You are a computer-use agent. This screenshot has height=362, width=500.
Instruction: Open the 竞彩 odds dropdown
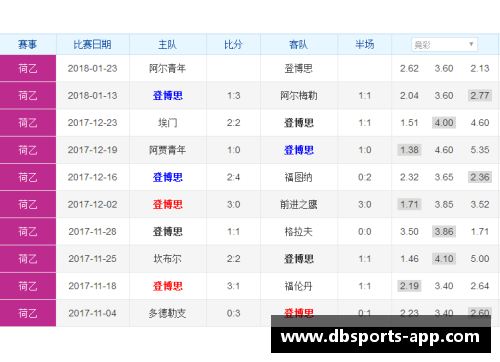coord(444,44)
